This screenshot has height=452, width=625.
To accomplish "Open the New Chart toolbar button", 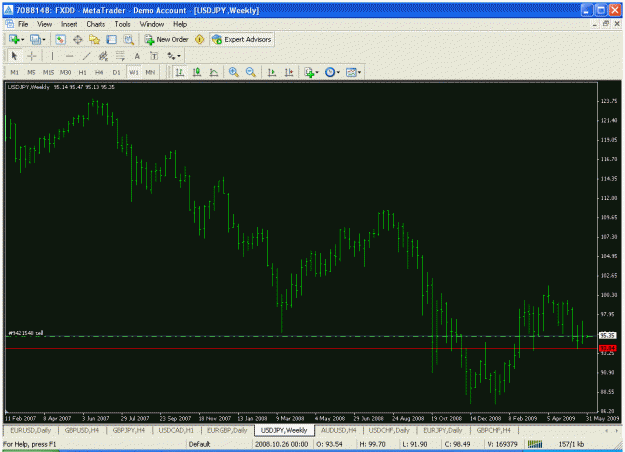I will click(x=14, y=39).
